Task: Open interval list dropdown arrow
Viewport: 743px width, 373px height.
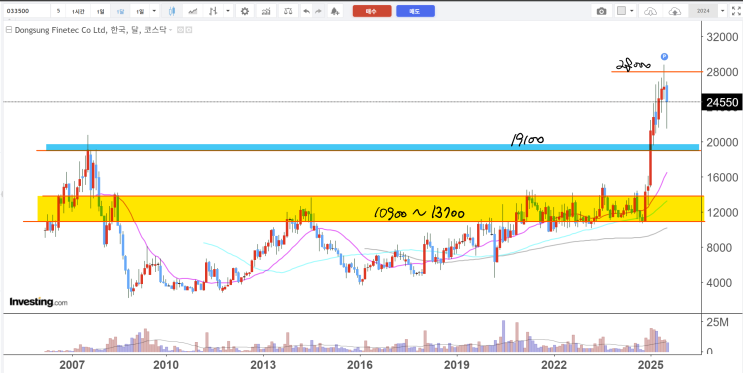Action: pyautogui.click(x=154, y=10)
